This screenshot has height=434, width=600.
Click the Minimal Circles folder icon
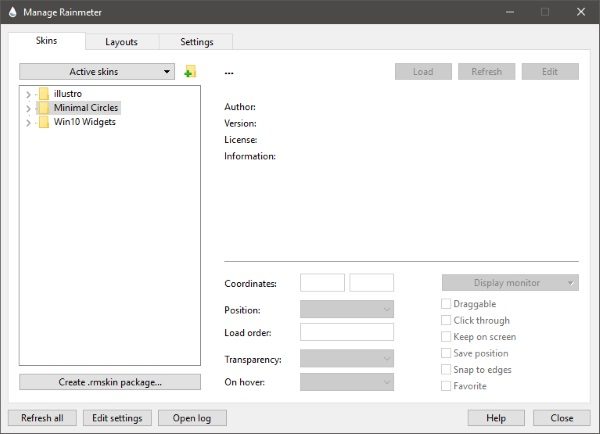tap(43, 108)
